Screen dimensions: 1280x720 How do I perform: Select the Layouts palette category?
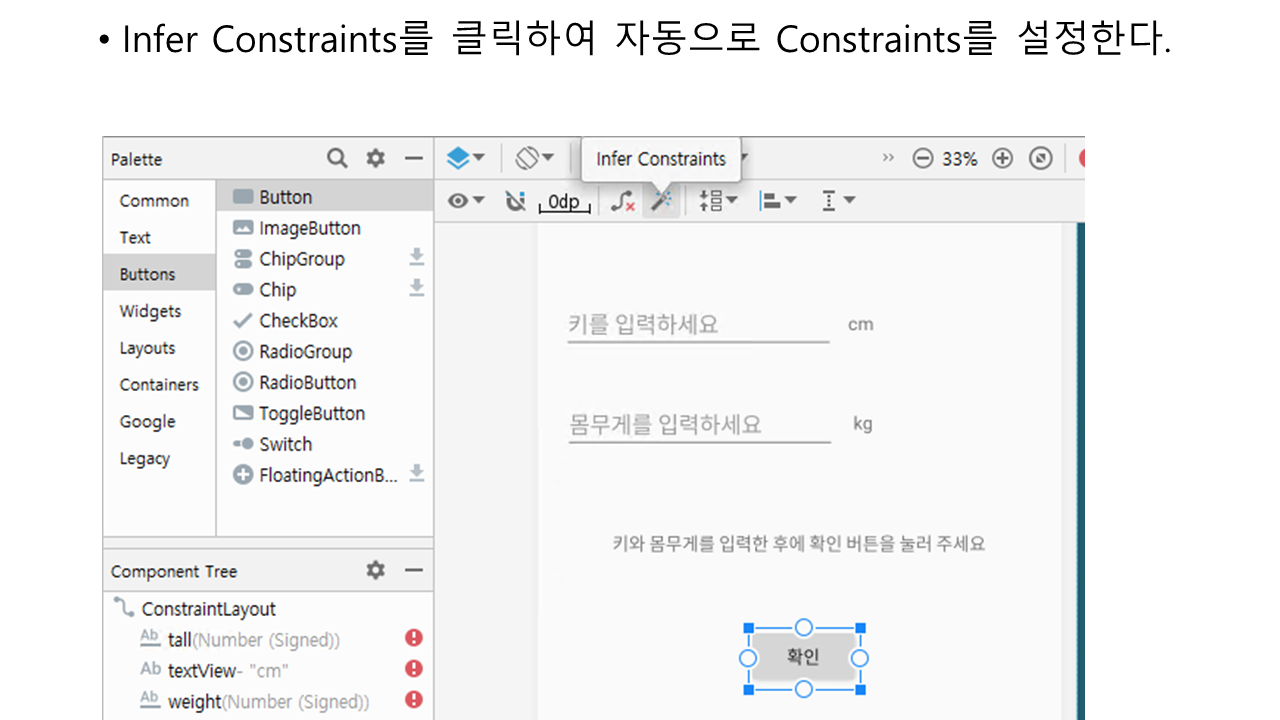(147, 348)
